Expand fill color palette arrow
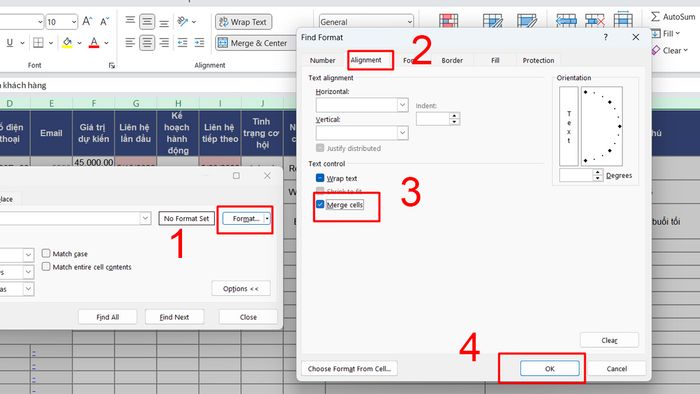The width and height of the screenshot is (700, 394). click(x=79, y=43)
